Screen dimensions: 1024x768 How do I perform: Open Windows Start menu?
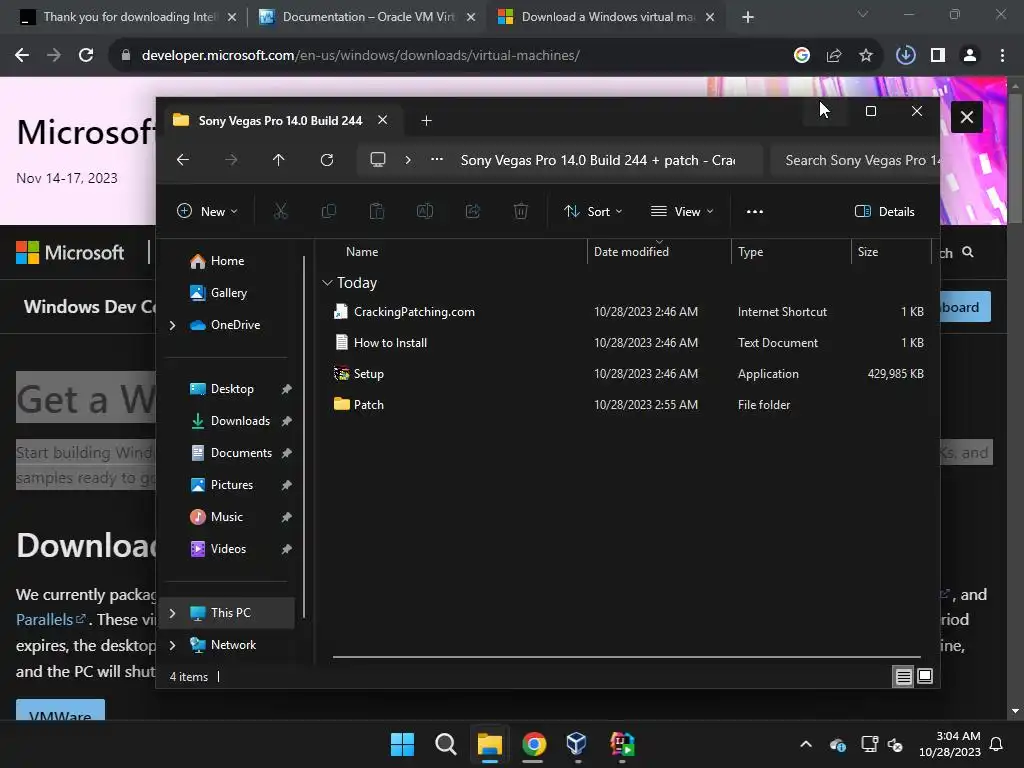(x=402, y=744)
